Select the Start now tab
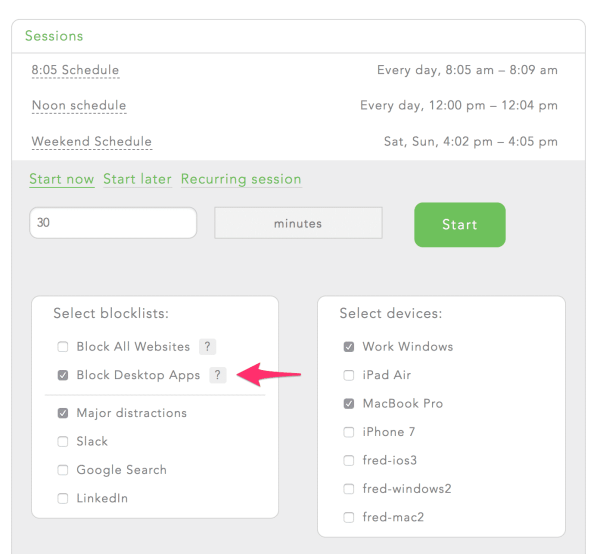This screenshot has width=600, height=554. 62,179
